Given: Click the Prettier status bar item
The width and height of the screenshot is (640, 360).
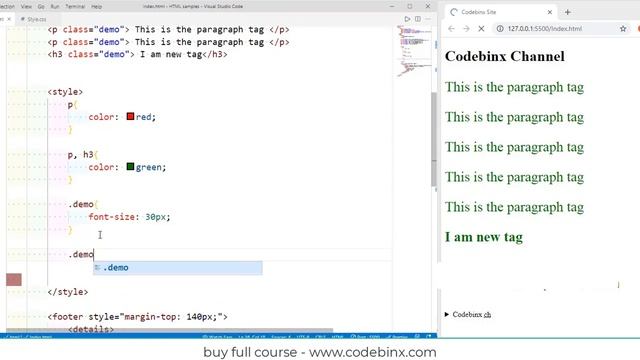Looking at the screenshot, I should (x=397, y=337).
